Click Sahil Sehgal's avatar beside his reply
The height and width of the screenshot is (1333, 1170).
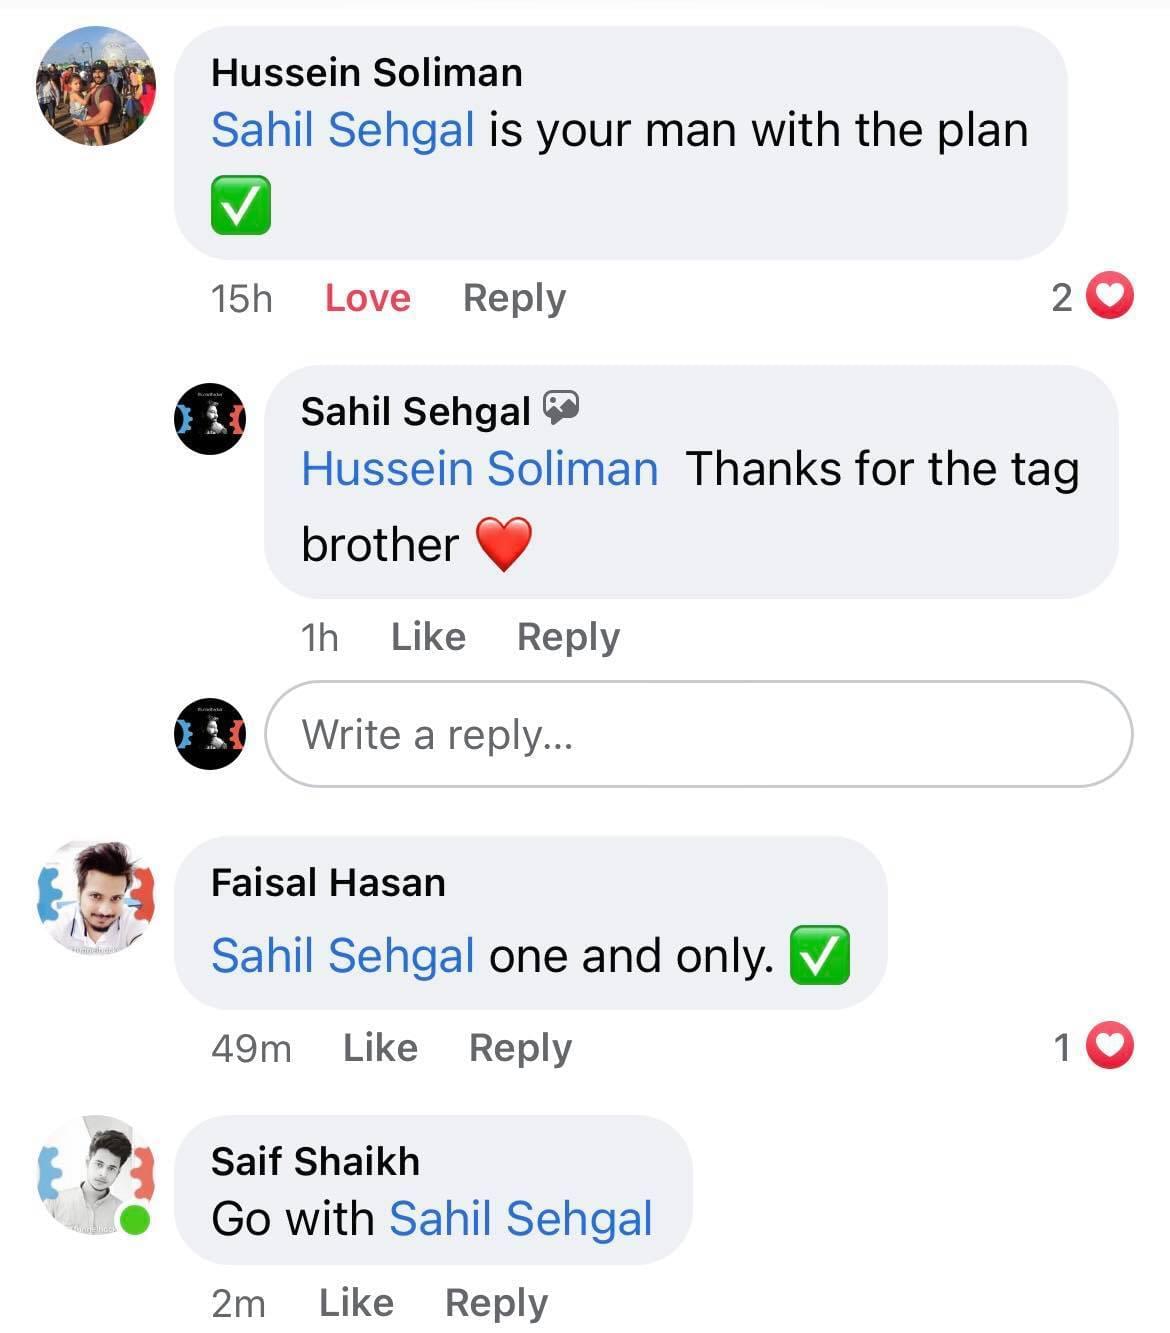(x=210, y=419)
